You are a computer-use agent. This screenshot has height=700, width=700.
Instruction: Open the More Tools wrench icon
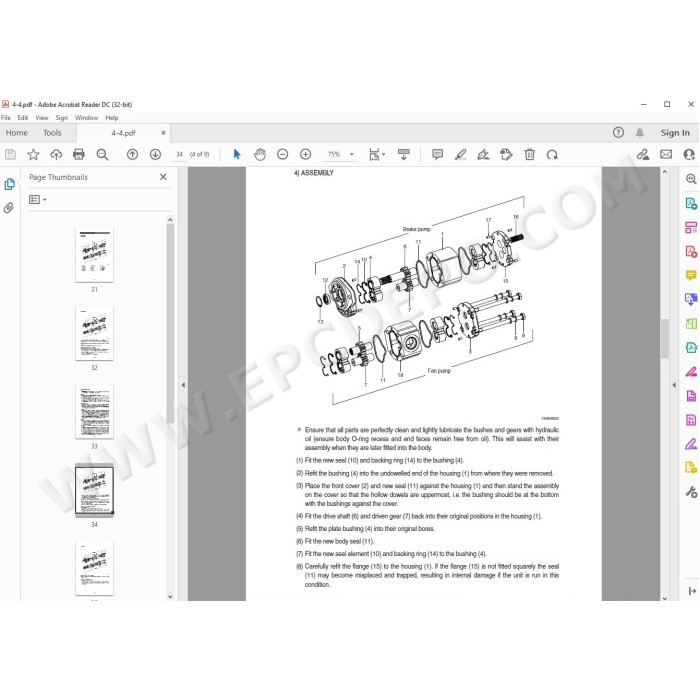[x=691, y=492]
